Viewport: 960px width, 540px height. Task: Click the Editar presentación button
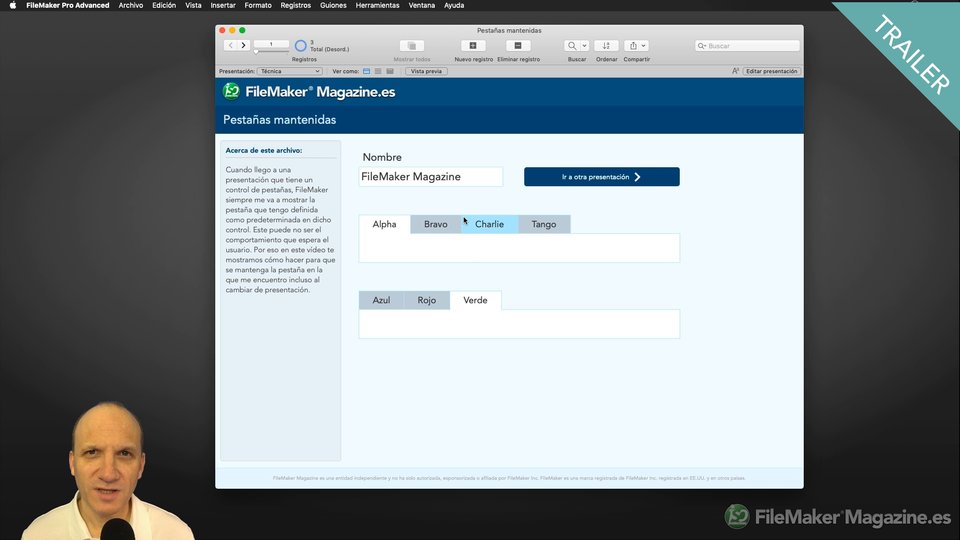pyautogui.click(x=771, y=71)
